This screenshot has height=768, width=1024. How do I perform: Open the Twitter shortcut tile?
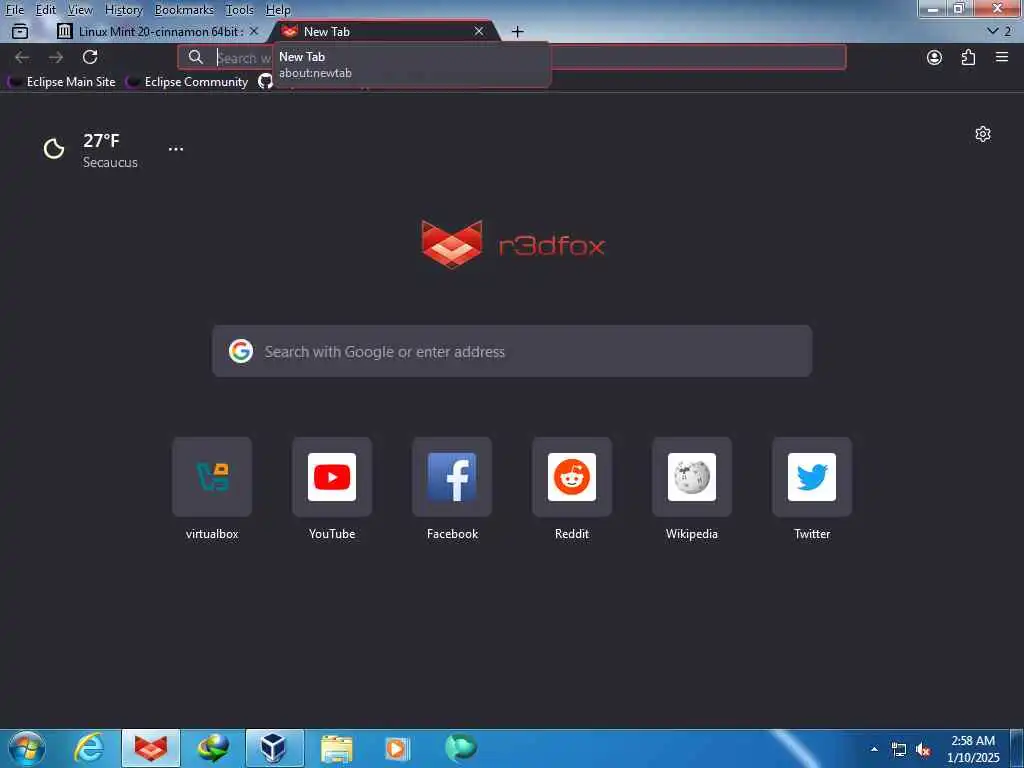coord(812,477)
